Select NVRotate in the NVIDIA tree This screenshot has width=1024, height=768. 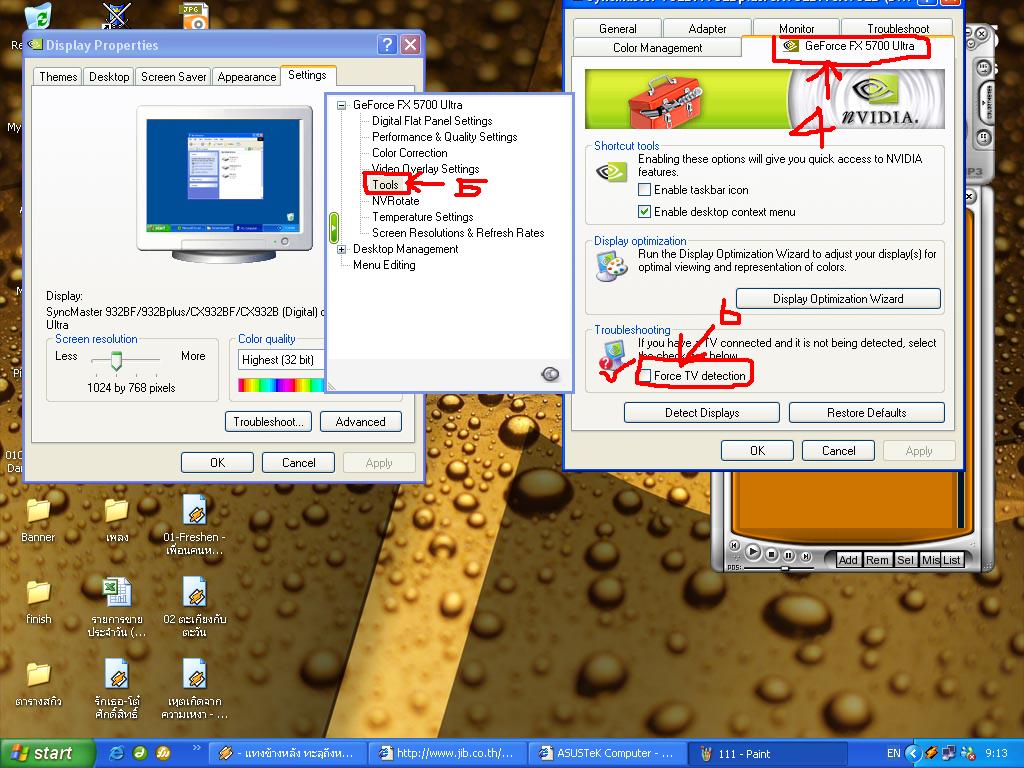[395, 201]
